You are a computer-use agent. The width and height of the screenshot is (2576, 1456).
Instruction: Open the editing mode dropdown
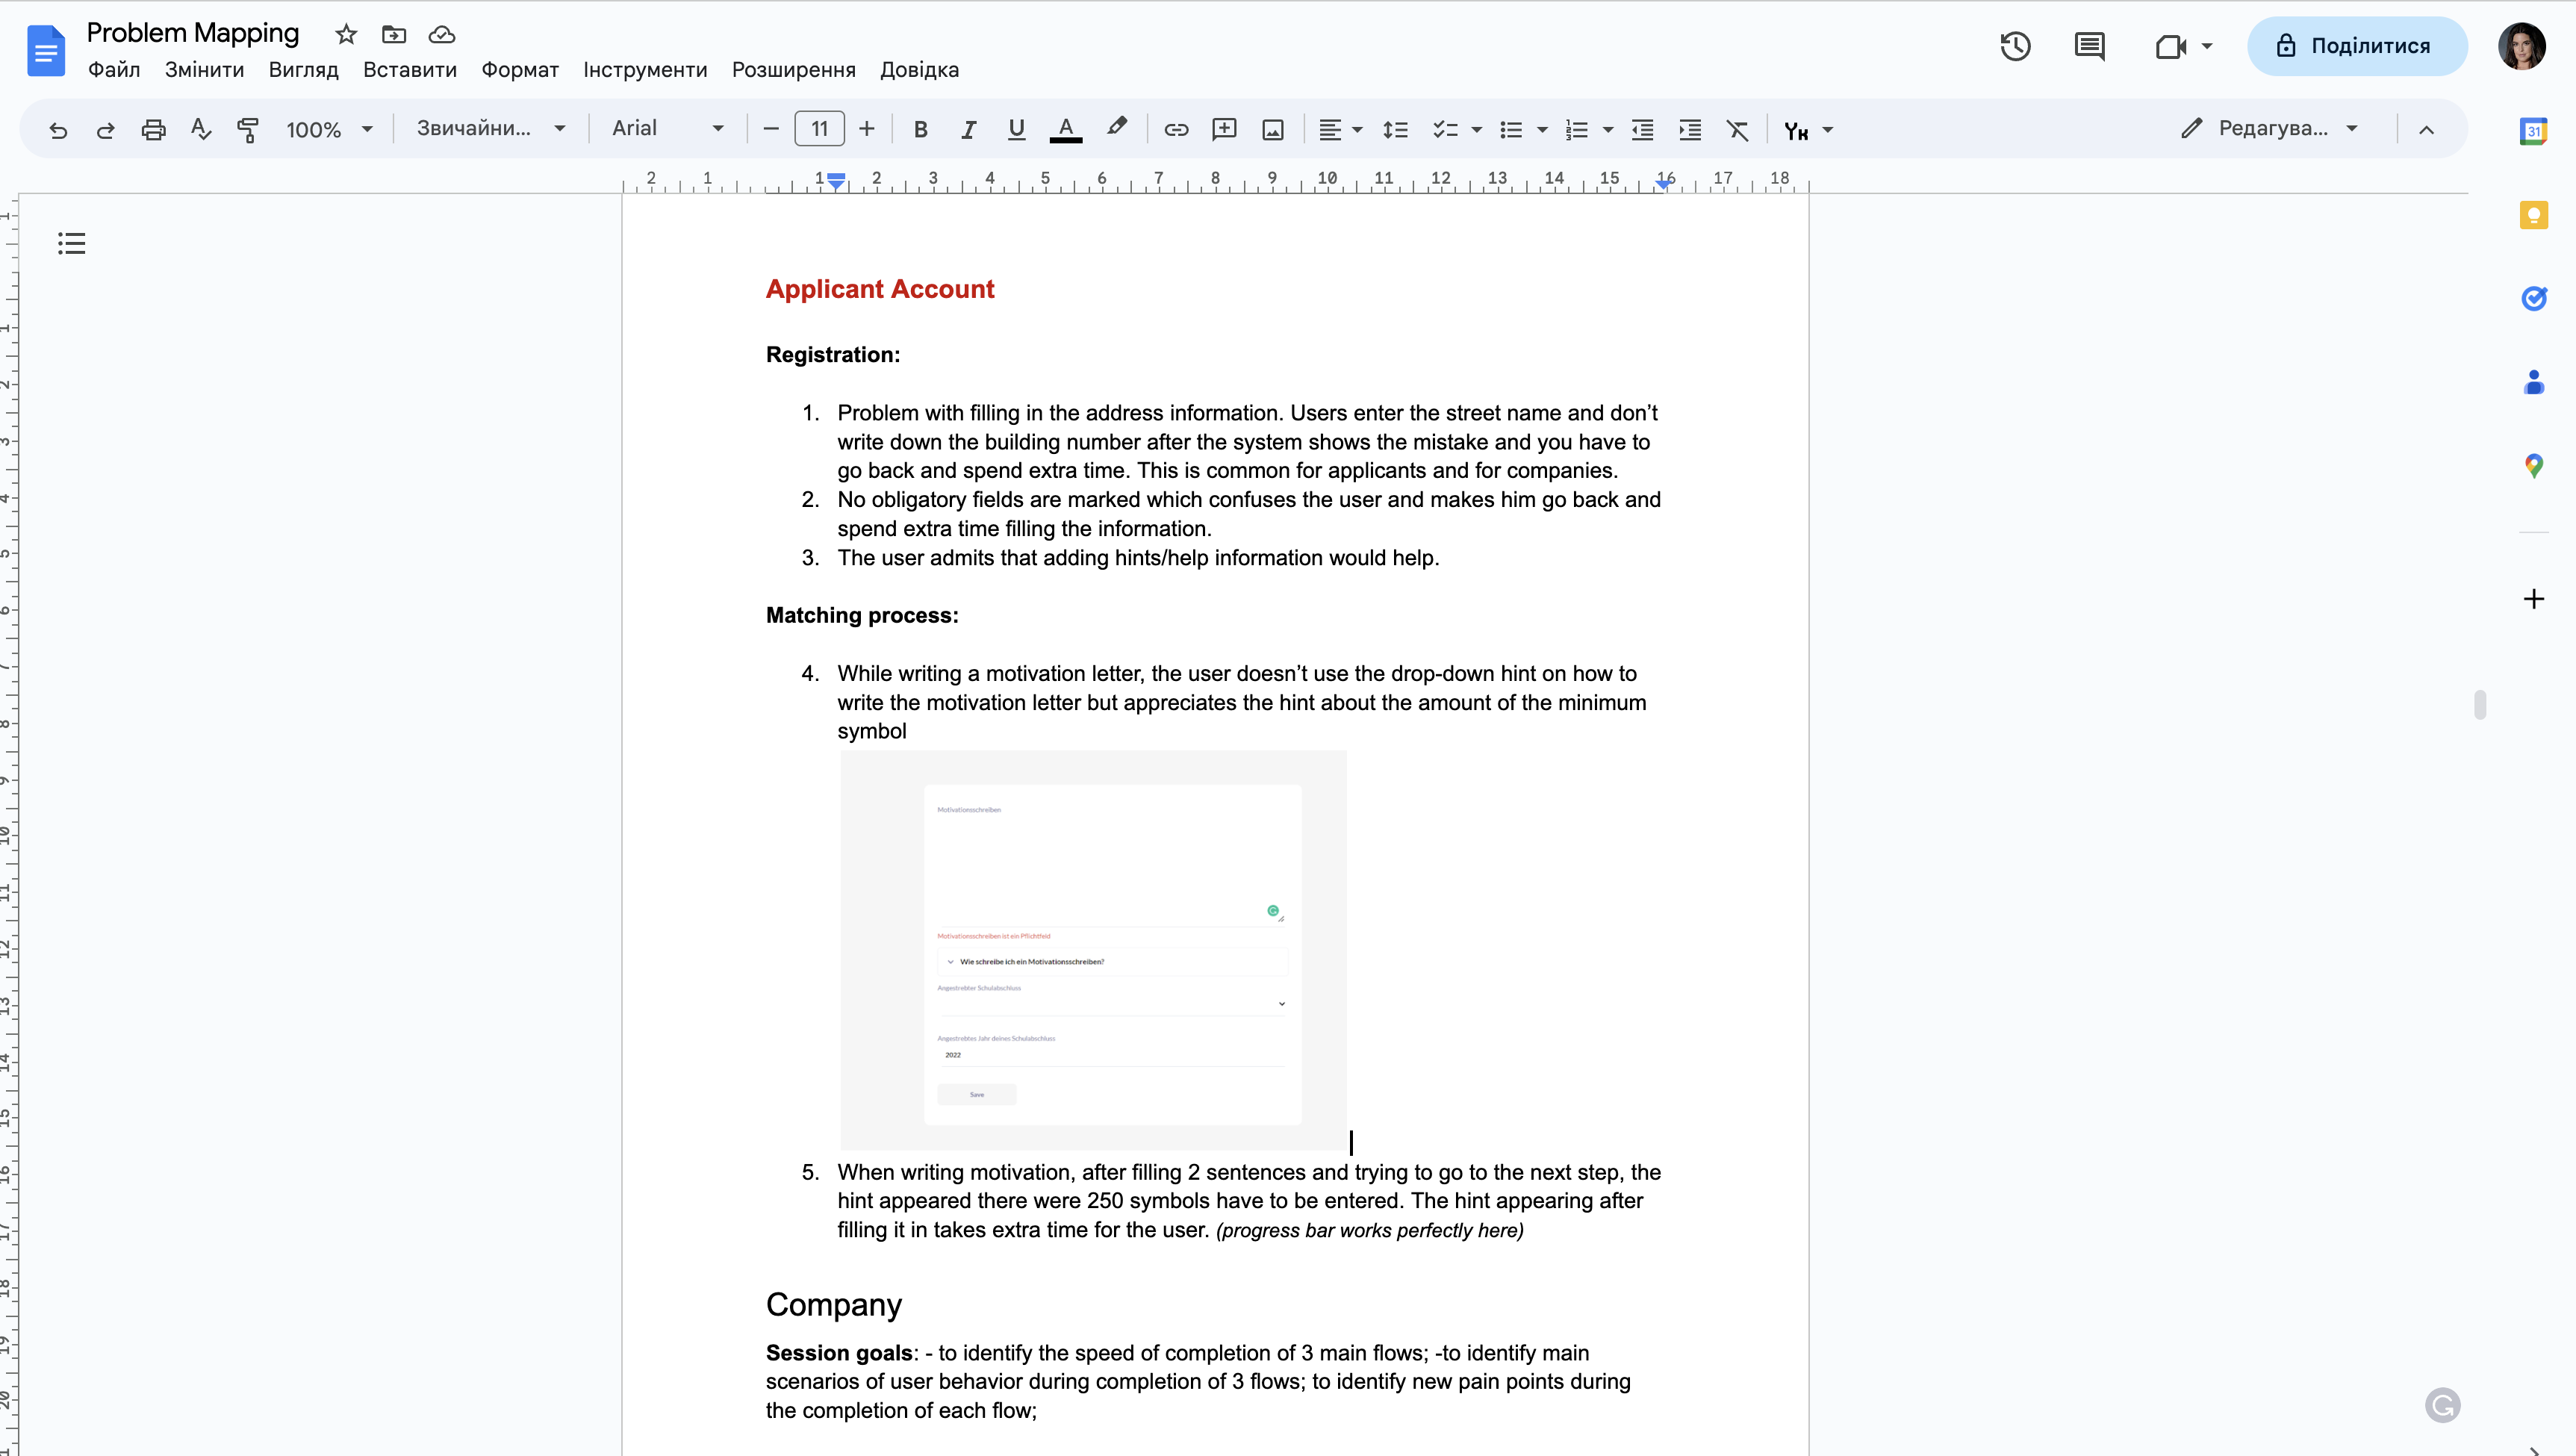pos(2270,129)
